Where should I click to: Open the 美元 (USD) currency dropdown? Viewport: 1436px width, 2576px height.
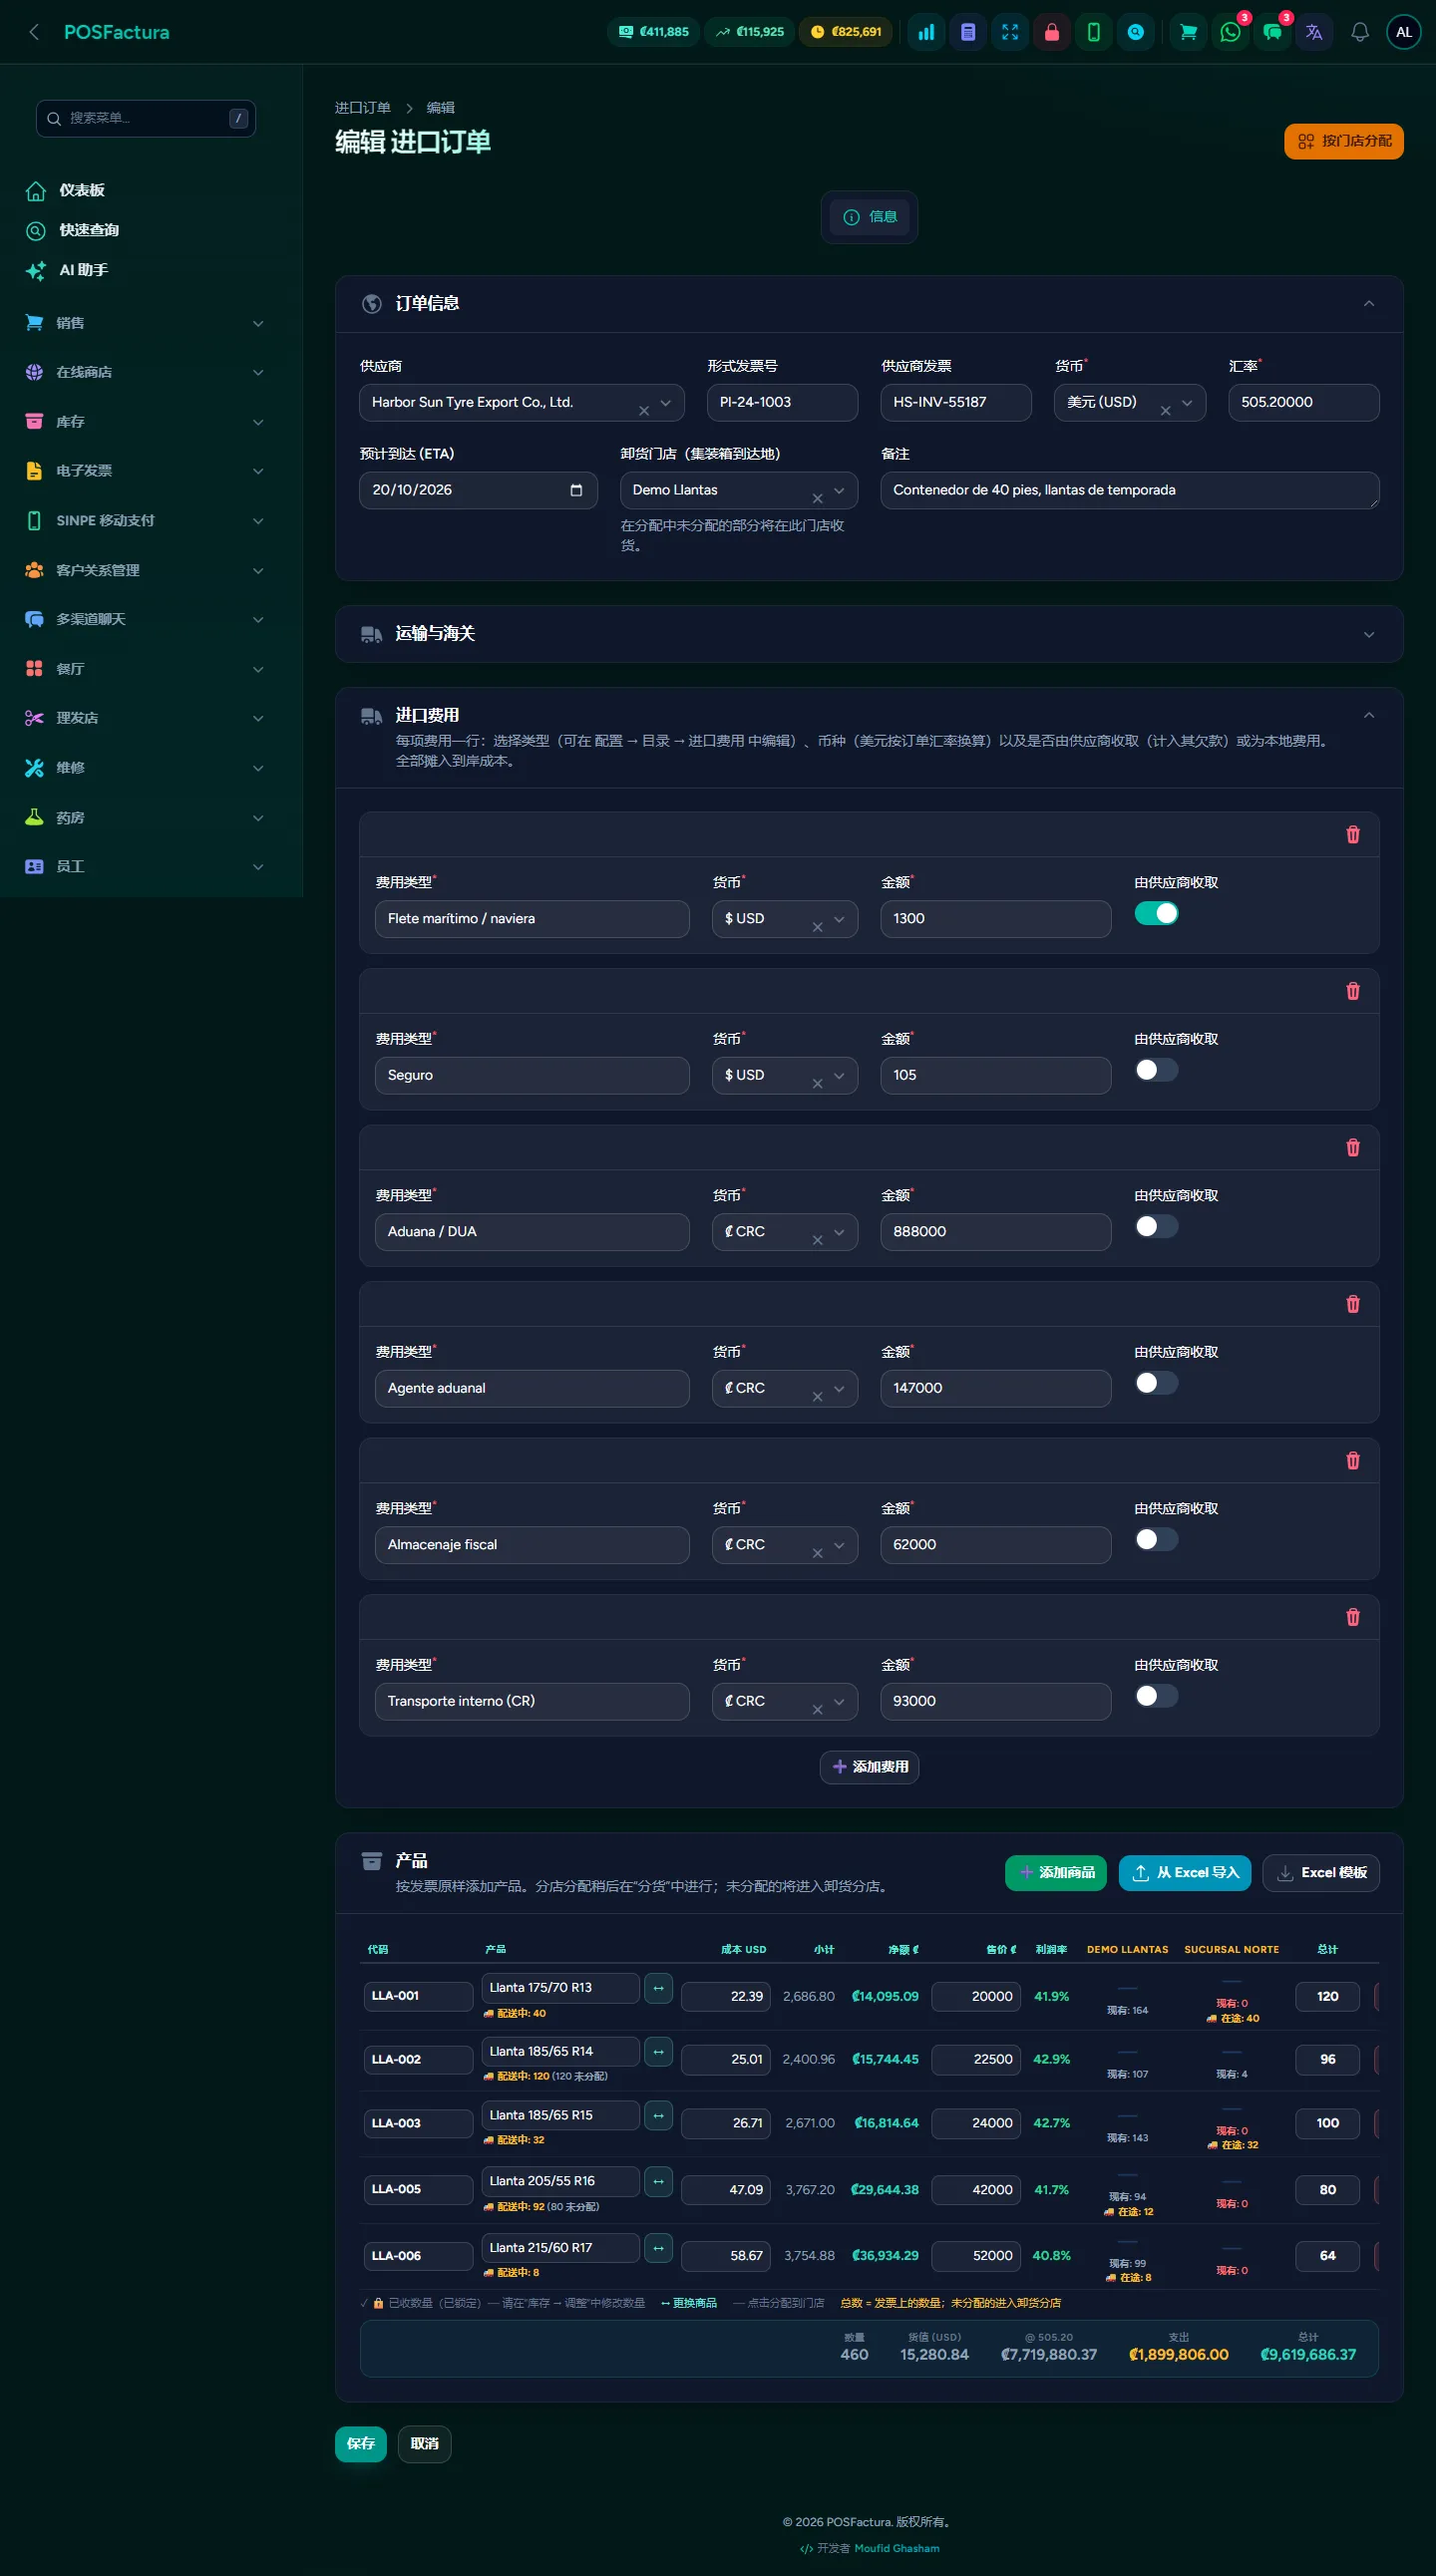pyautogui.click(x=1130, y=403)
